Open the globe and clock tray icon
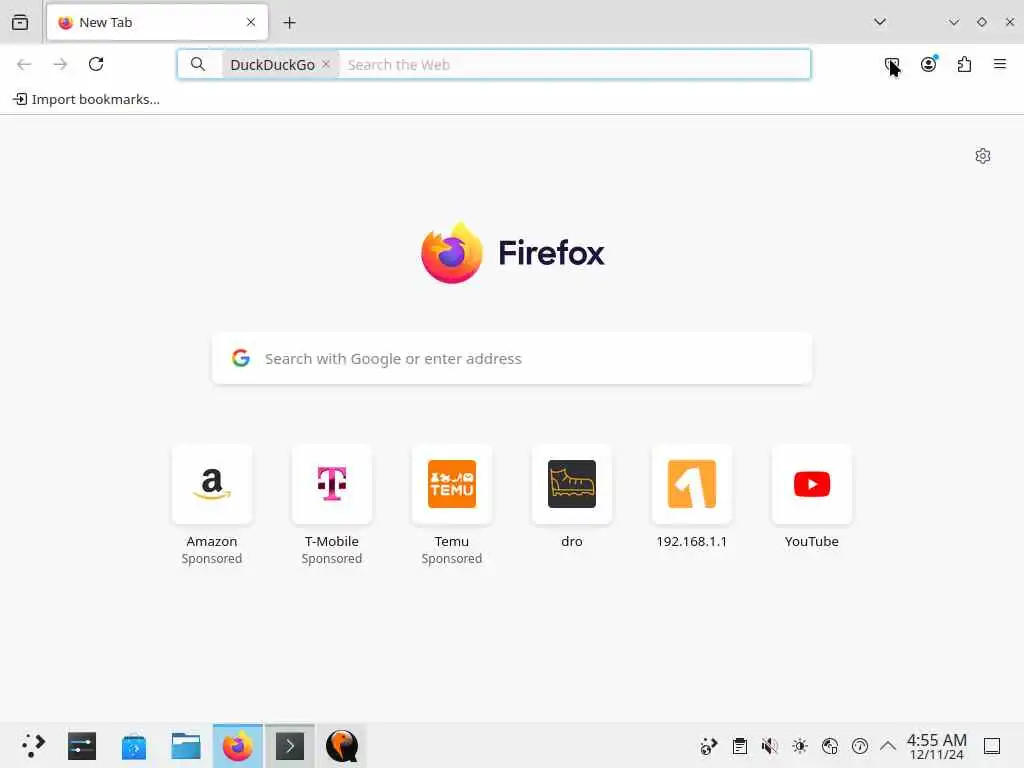 (x=830, y=746)
